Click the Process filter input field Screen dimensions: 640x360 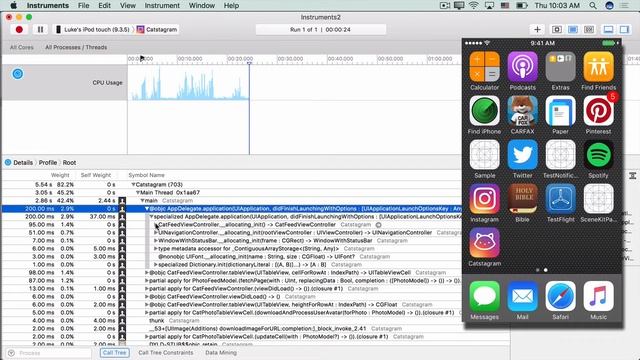[49, 353]
